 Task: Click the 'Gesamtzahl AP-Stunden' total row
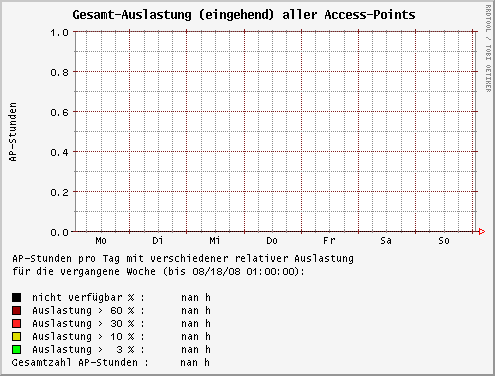click(x=111, y=362)
